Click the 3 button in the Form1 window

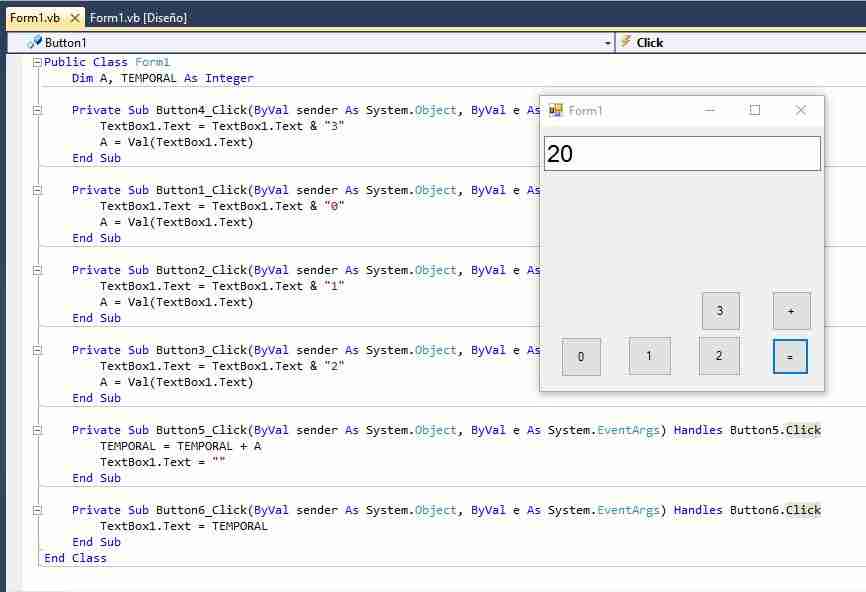click(720, 311)
